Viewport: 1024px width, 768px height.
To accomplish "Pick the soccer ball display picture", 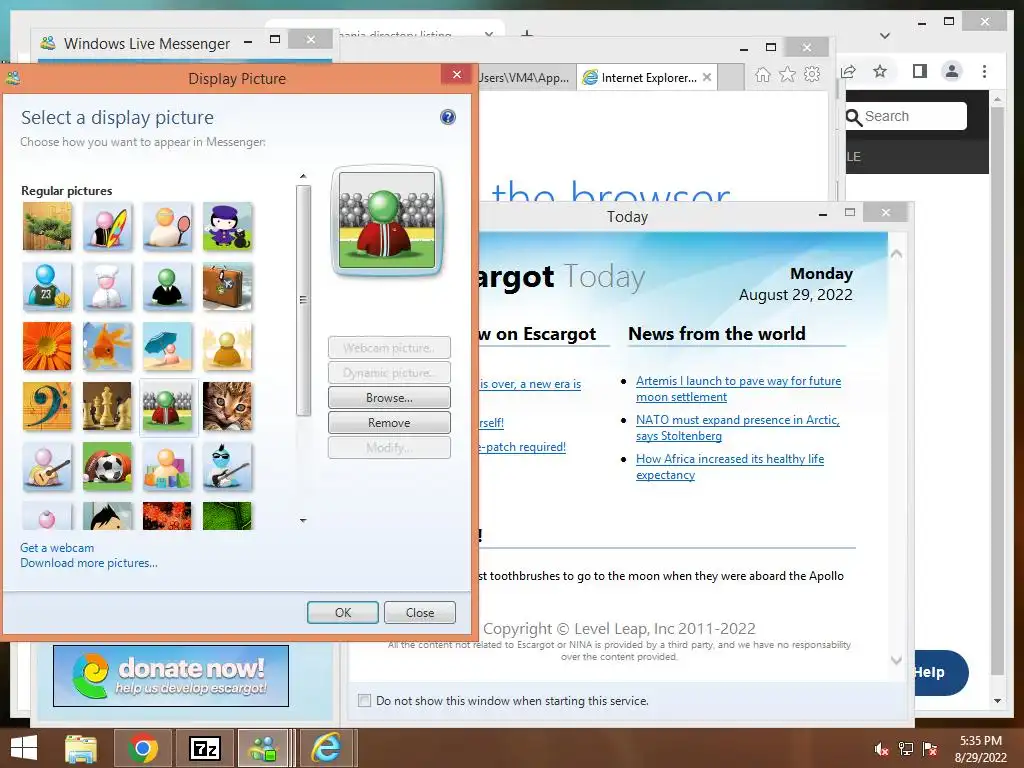I will [x=107, y=467].
